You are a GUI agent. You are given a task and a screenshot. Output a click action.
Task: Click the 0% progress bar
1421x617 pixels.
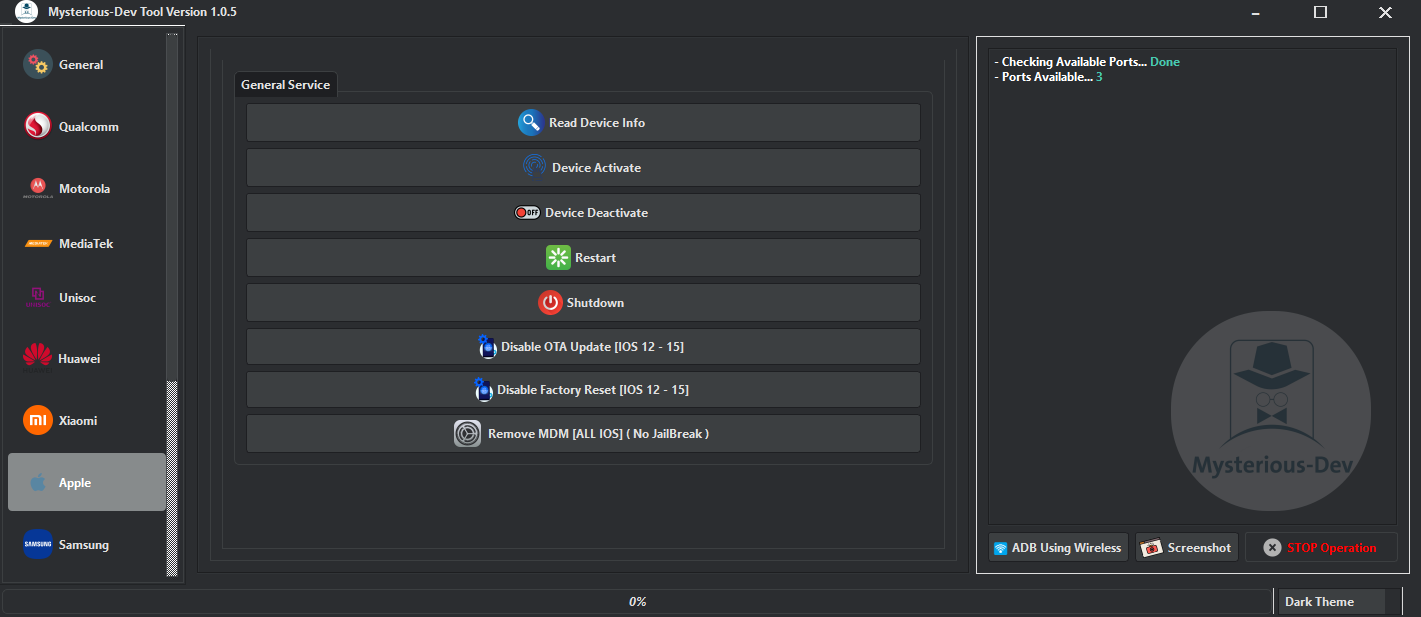pyautogui.click(x=638, y=601)
